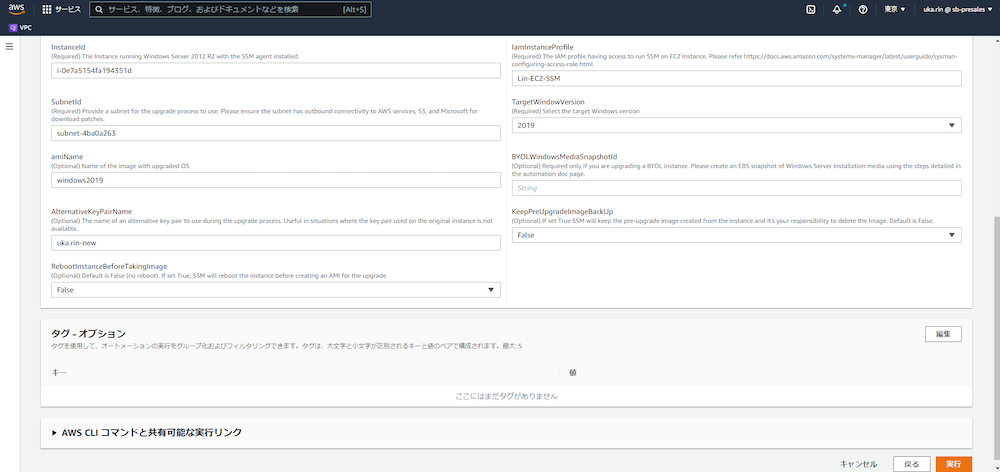
Task: Open the CloudShell icon
Action: click(811, 10)
